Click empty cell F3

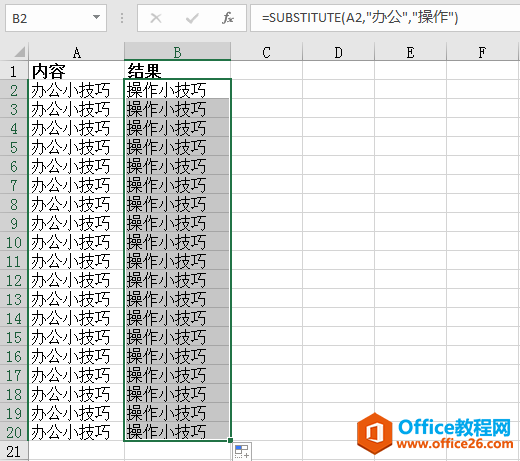(x=482, y=108)
